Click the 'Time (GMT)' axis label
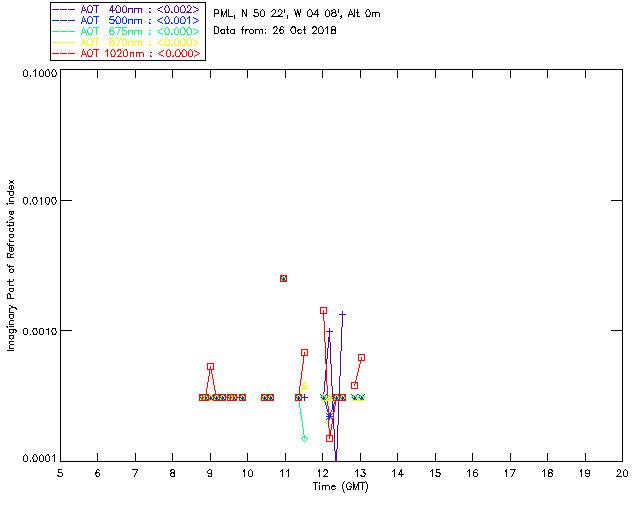This screenshot has width=640, height=512. tap(341, 487)
